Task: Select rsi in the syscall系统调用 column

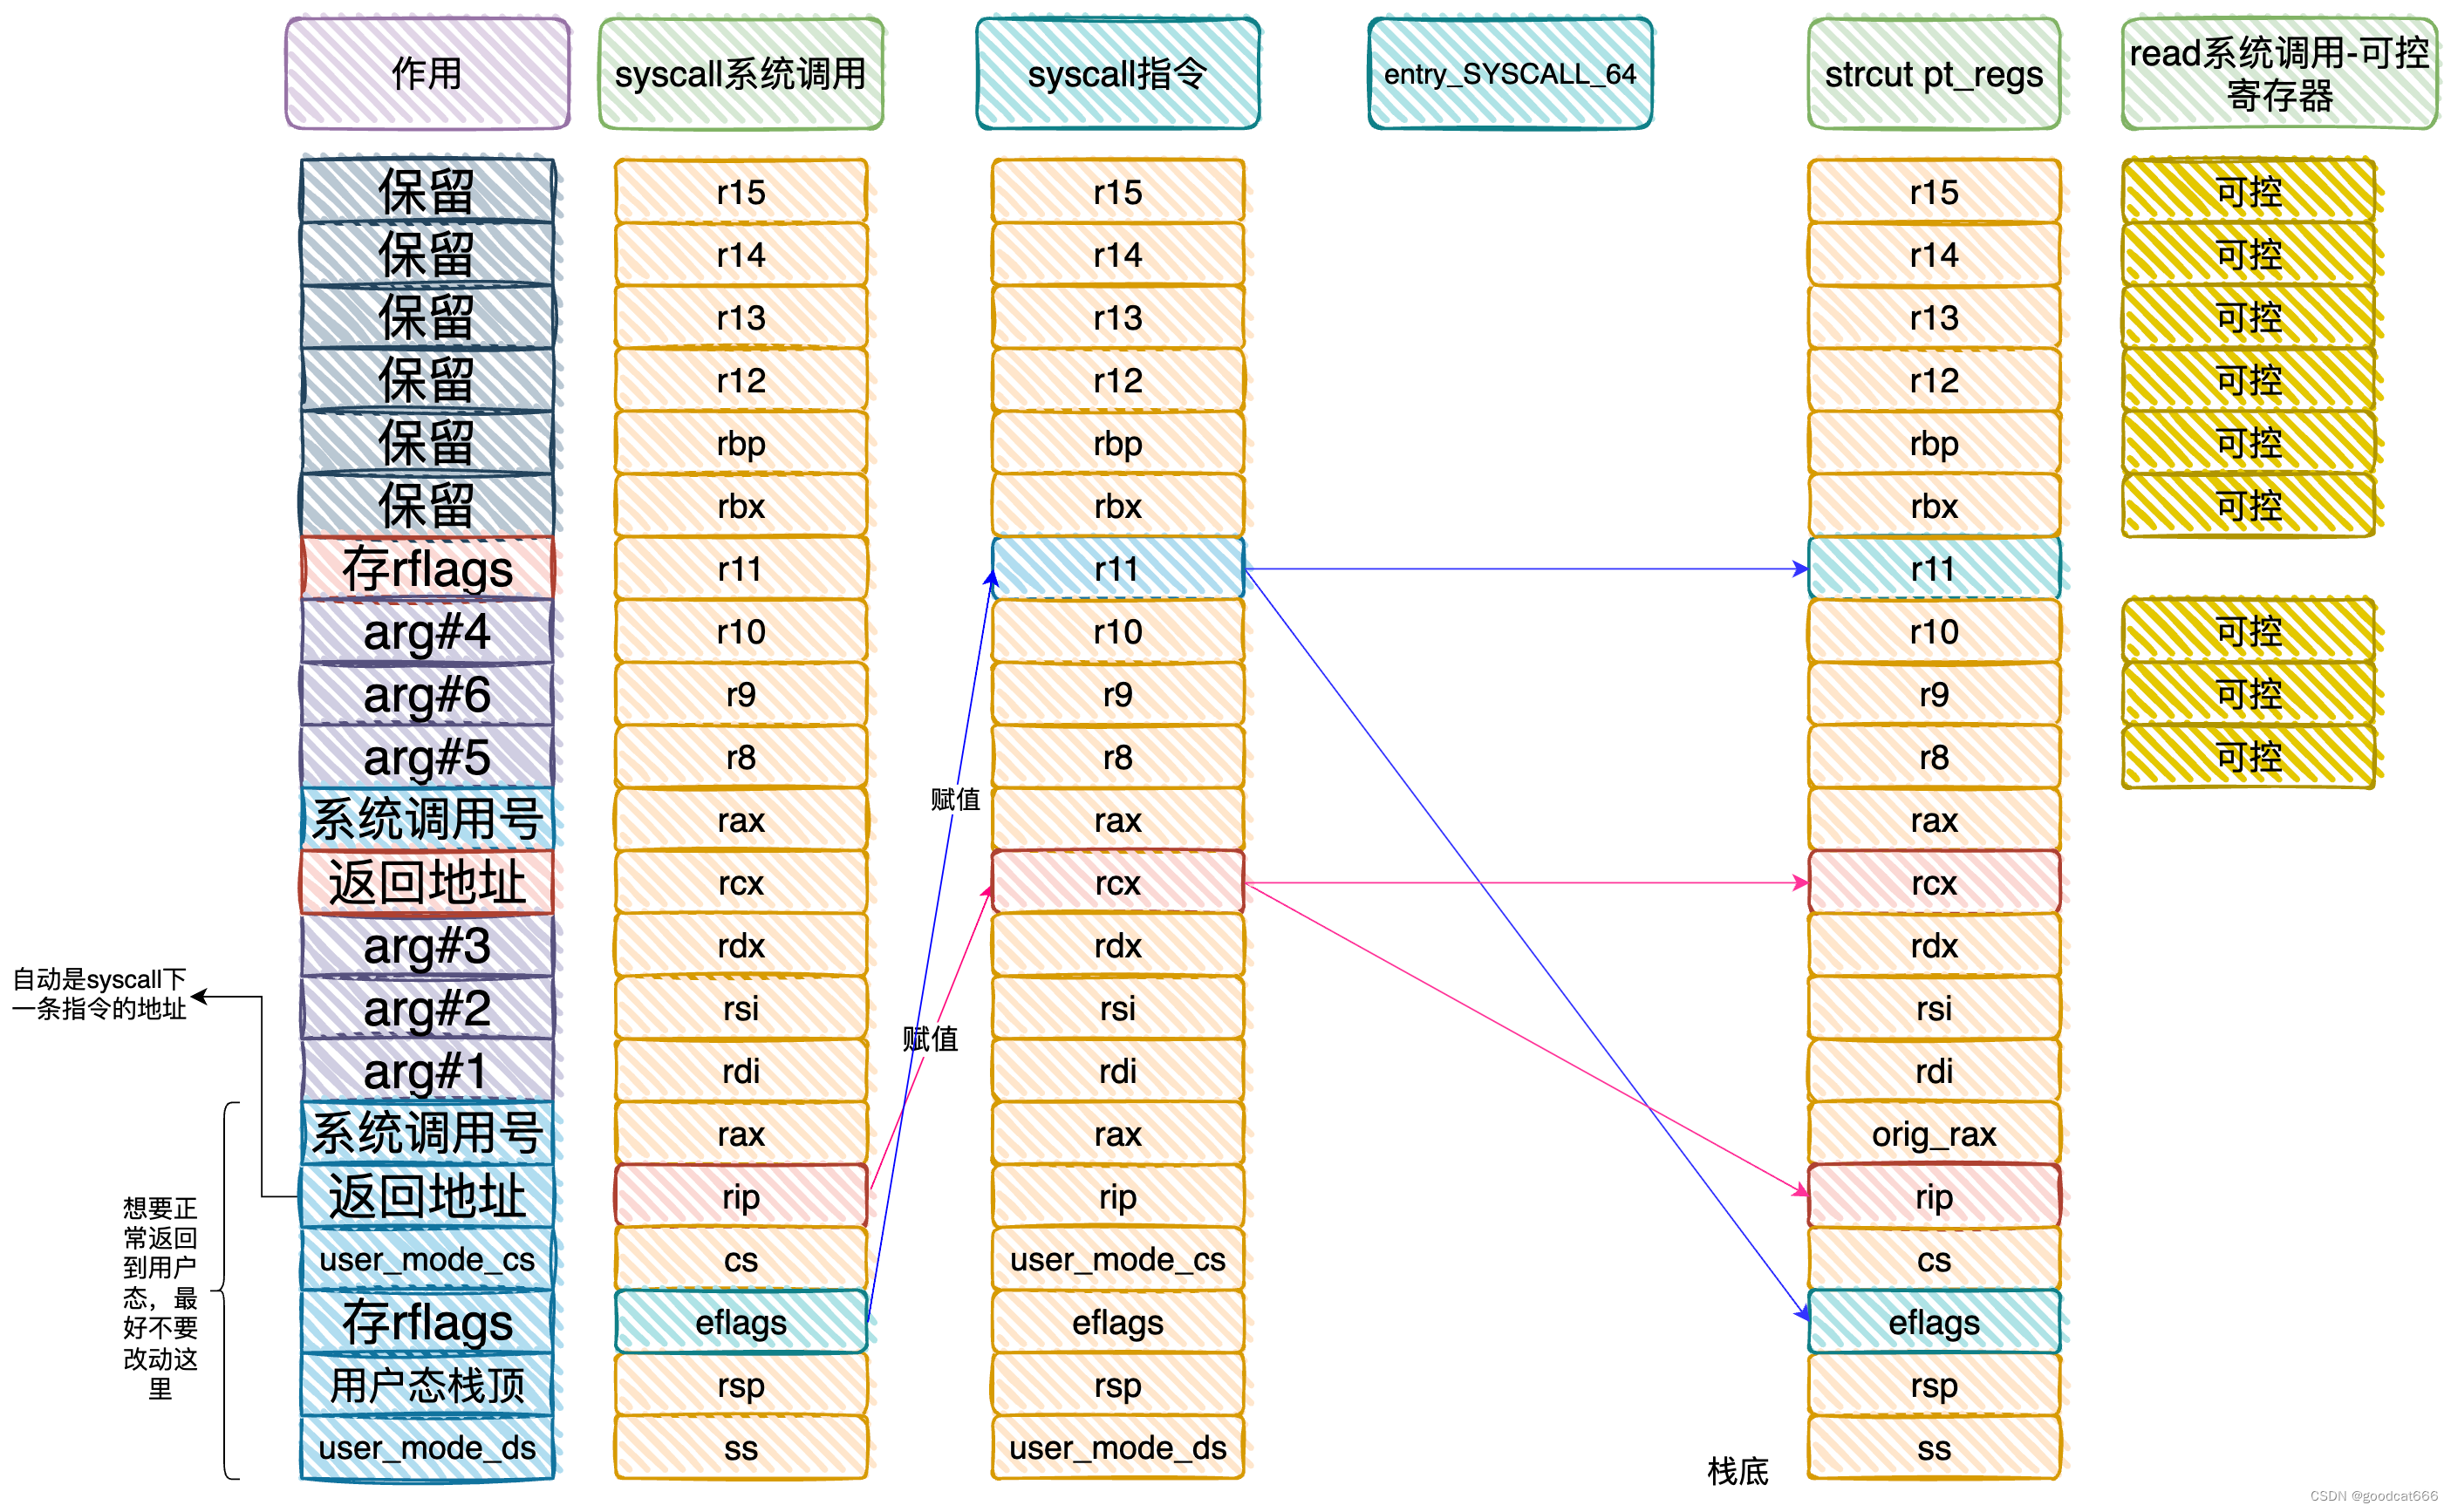Action: coord(741,1008)
